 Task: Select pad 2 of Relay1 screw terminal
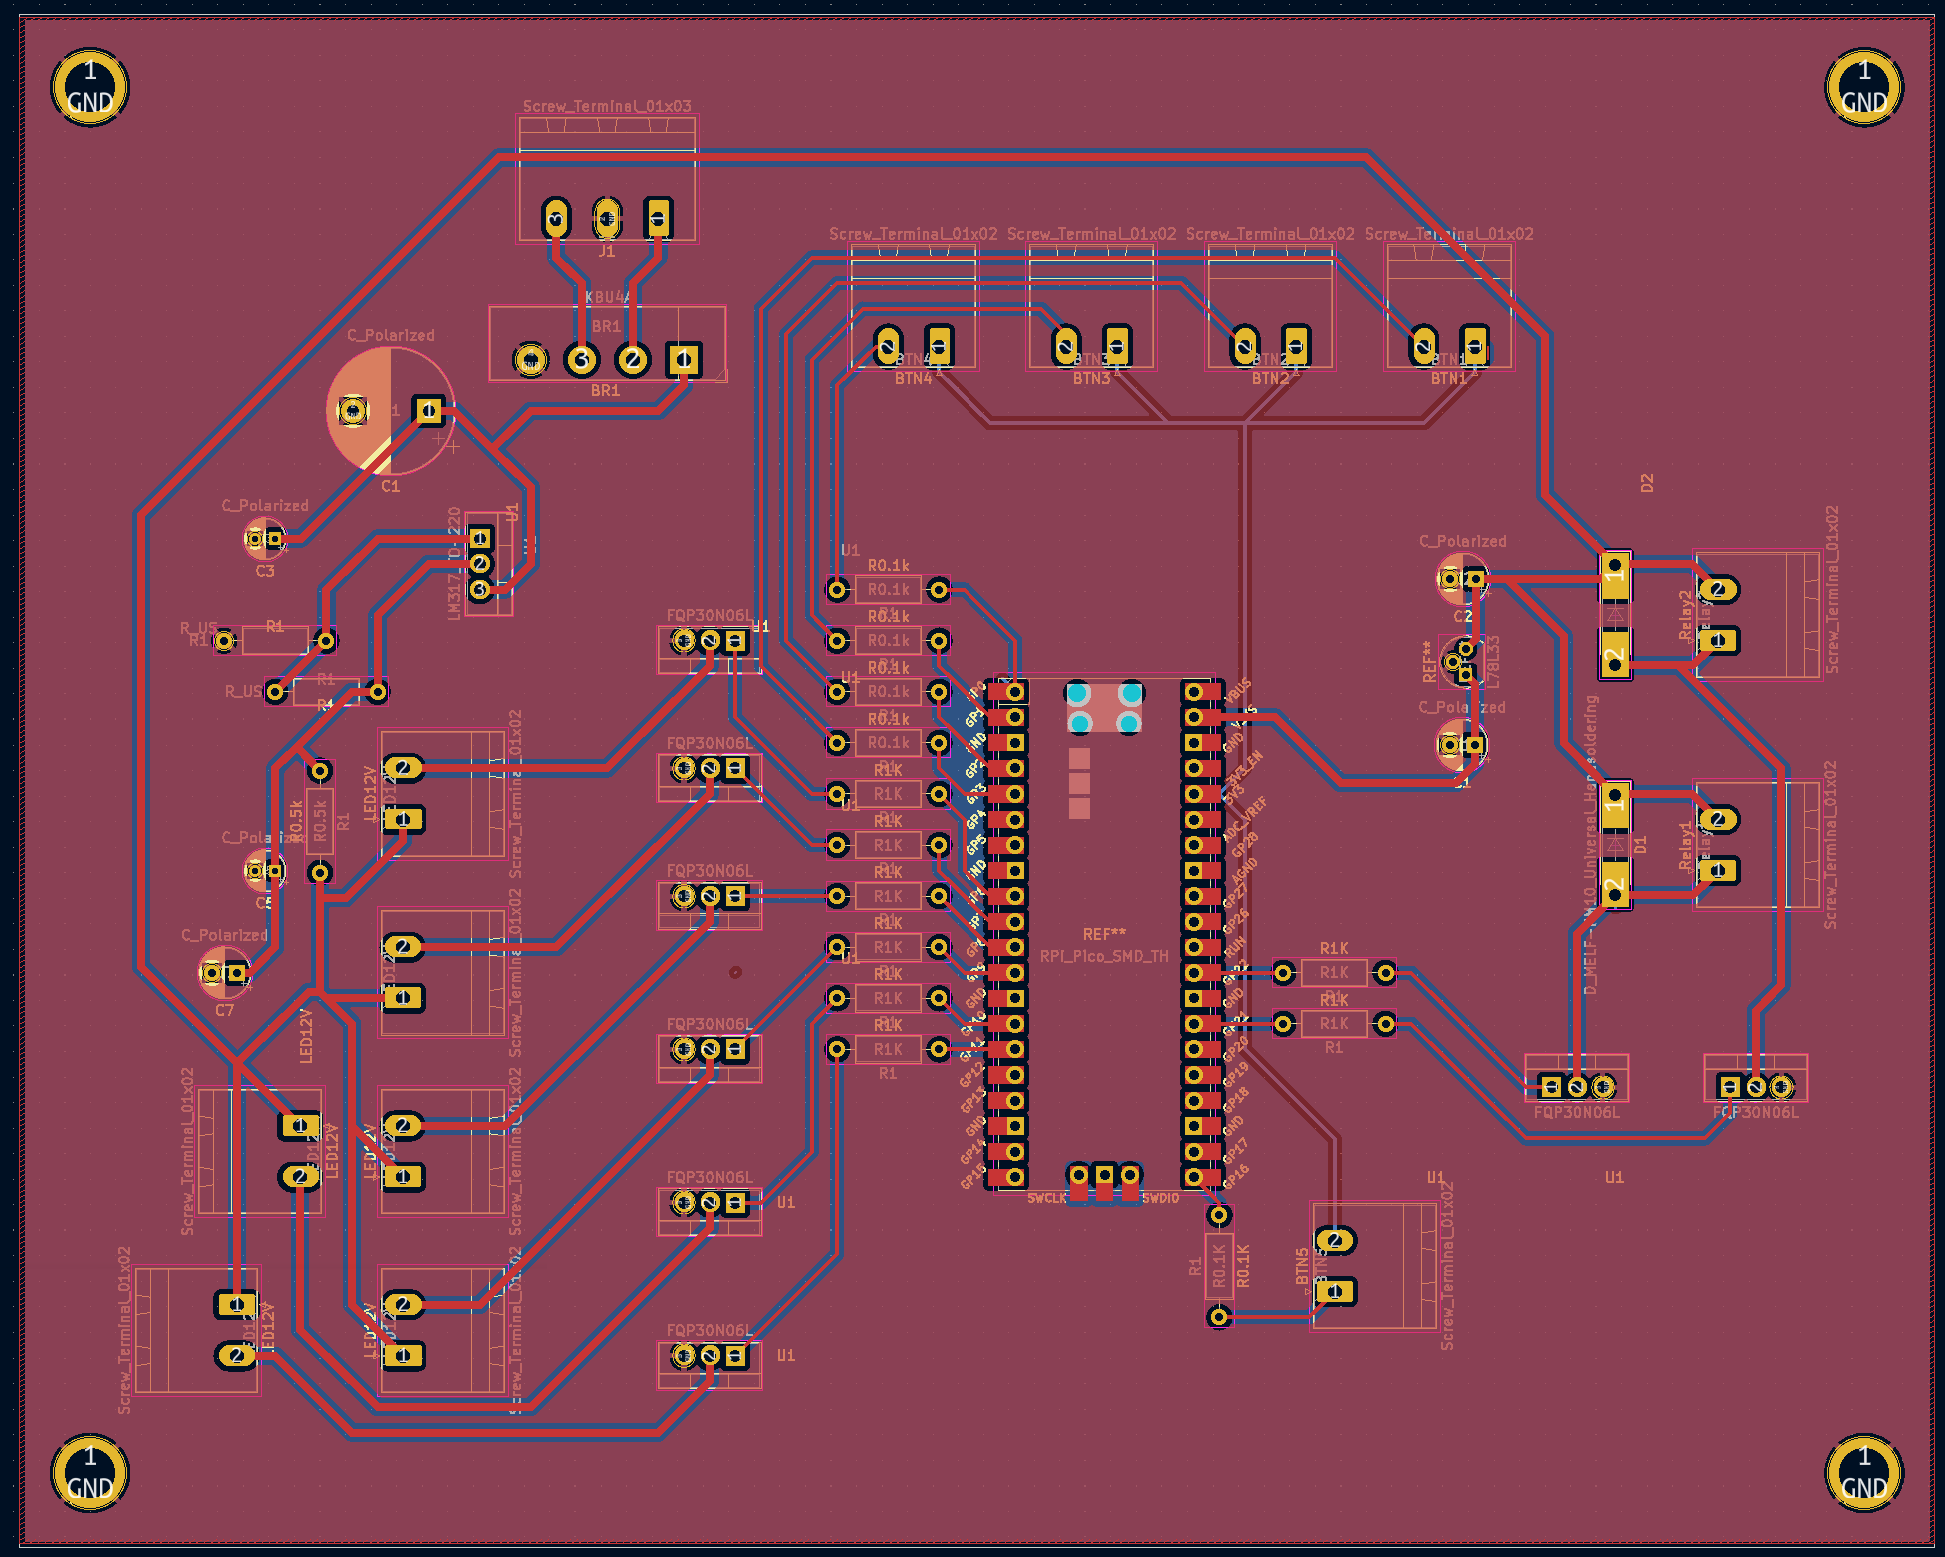(x=1718, y=819)
